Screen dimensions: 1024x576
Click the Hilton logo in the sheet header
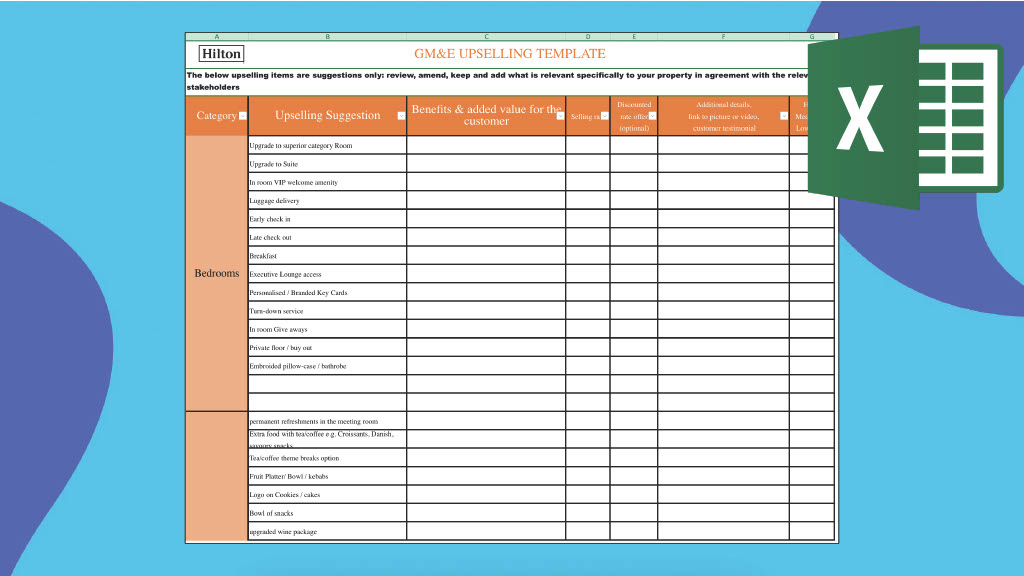pyautogui.click(x=221, y=54)
